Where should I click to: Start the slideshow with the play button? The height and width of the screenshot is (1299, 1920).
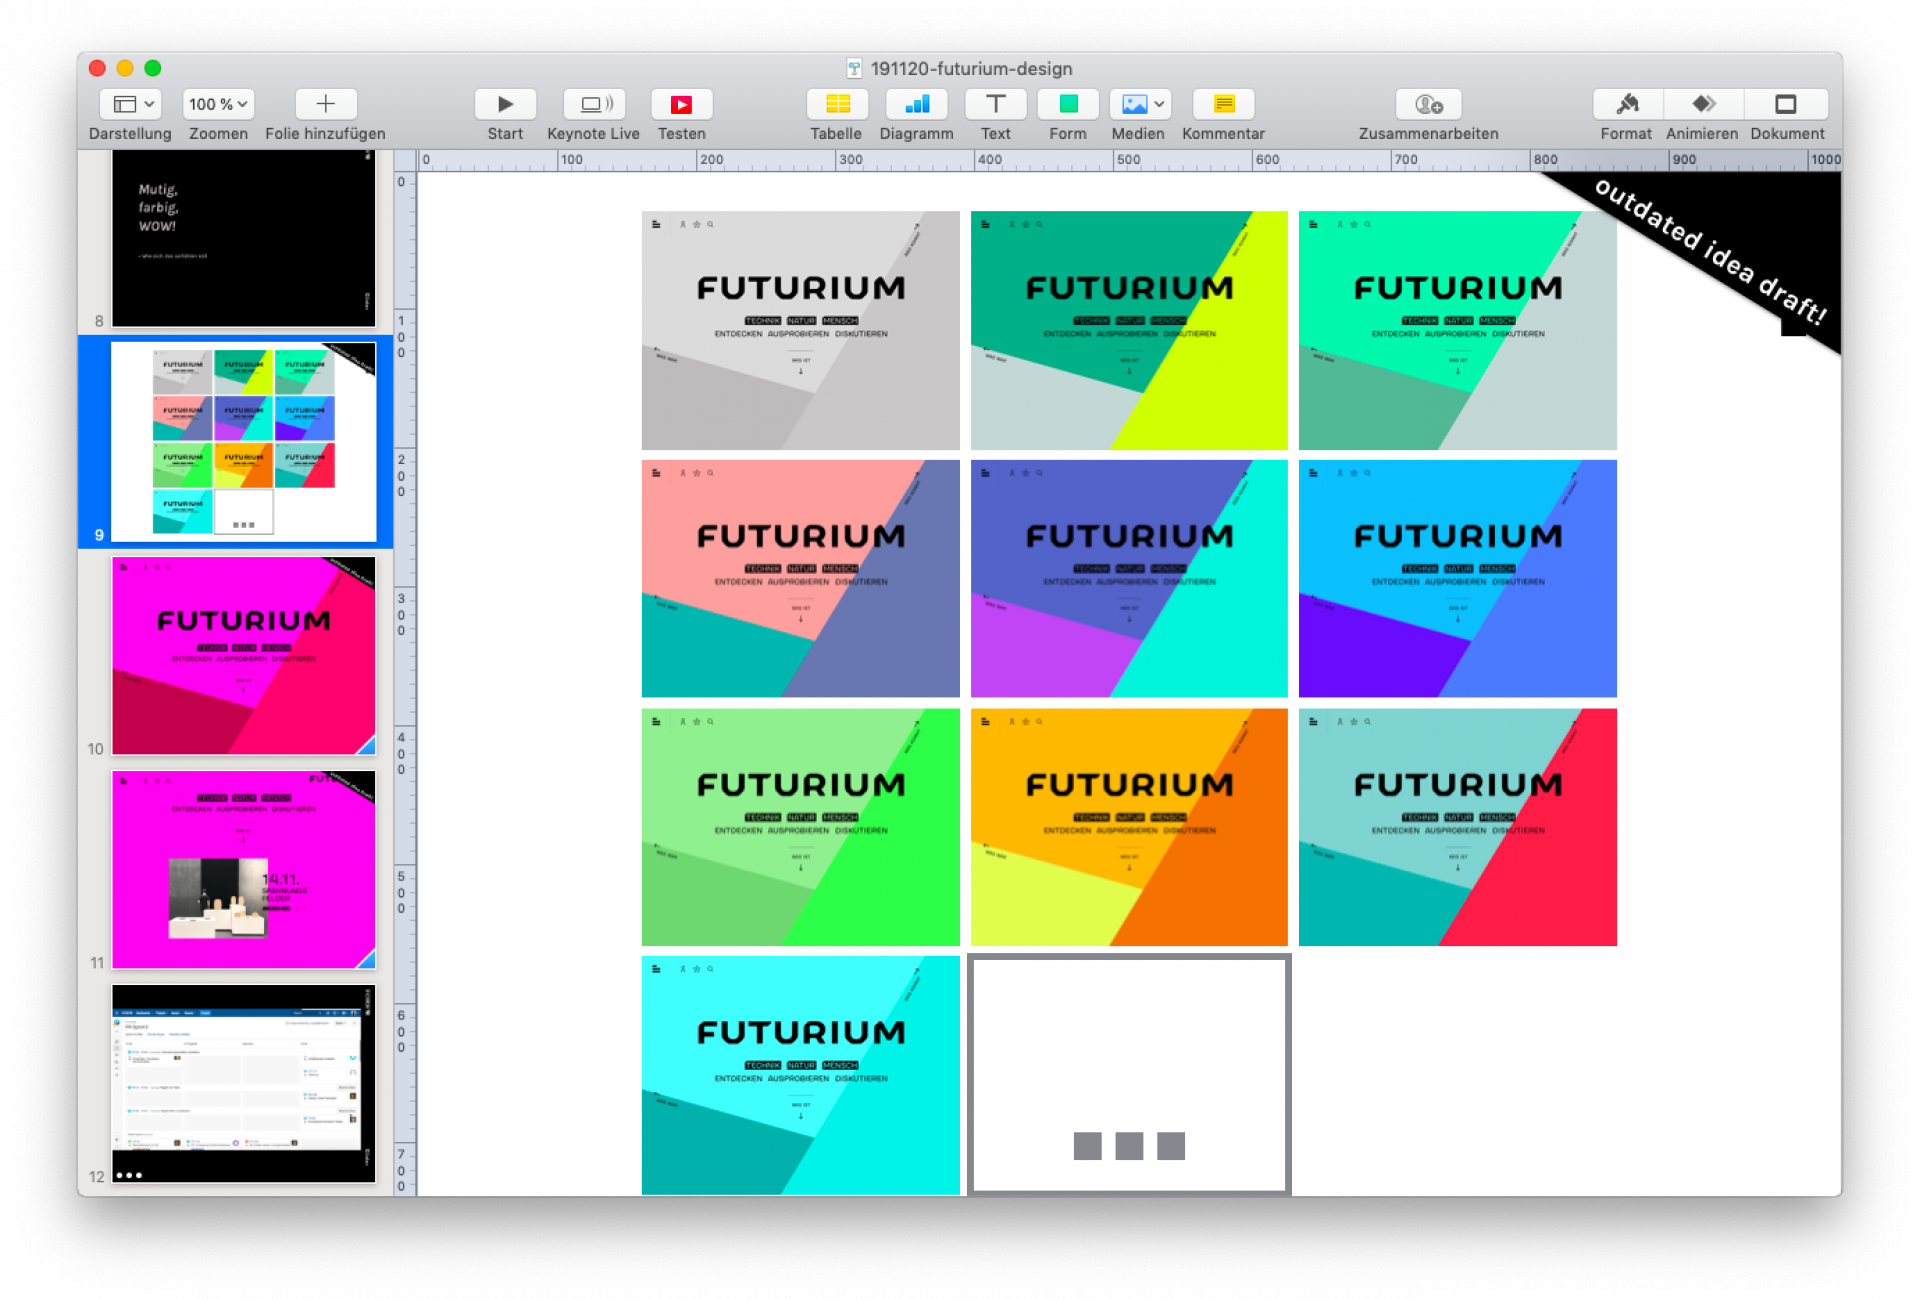505,104
